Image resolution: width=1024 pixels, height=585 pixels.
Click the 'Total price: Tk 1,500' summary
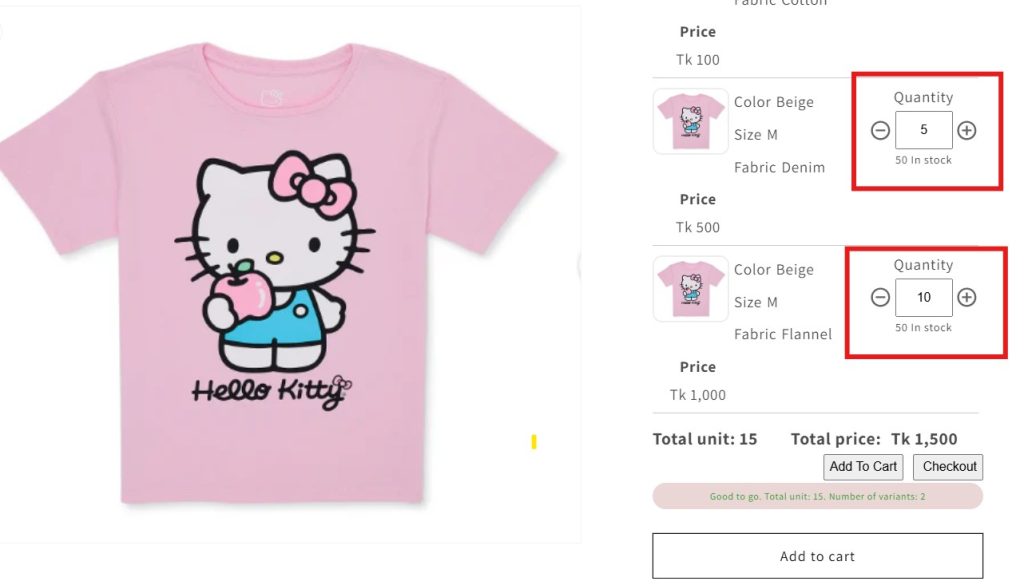coord(874,439)
